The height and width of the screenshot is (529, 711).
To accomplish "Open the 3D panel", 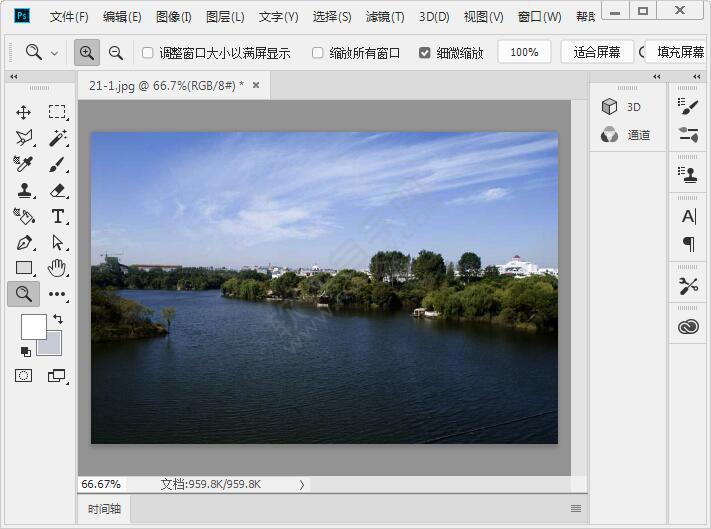I will pyautogui.click(x=621, y=107).
